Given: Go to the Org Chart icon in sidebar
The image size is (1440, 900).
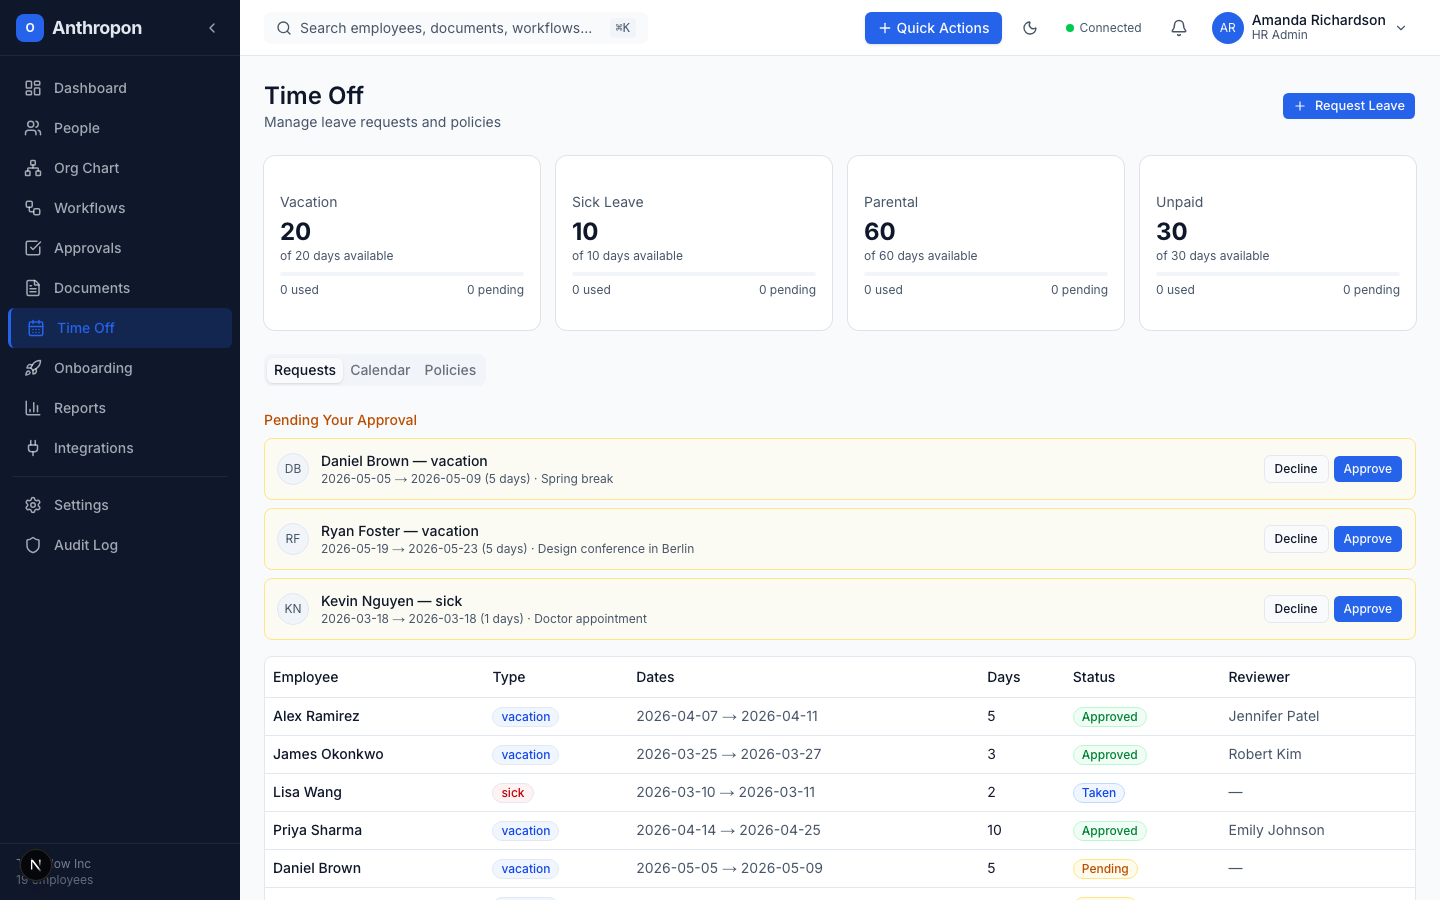Looking at the screenshot, I should pos(33,168).
